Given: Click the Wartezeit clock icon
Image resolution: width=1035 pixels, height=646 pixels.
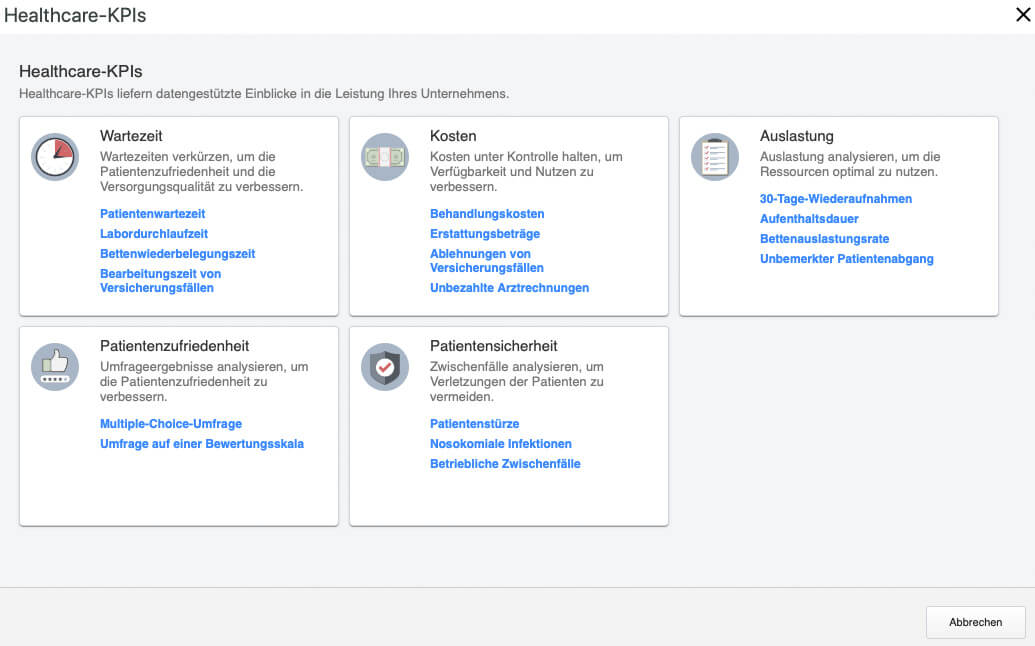Looking at the screenshot, I should tap(55, 157).
